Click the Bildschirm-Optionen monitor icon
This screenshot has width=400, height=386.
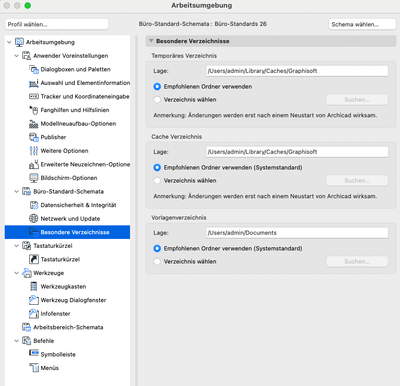pyautogui.click(x=34, y=178)
